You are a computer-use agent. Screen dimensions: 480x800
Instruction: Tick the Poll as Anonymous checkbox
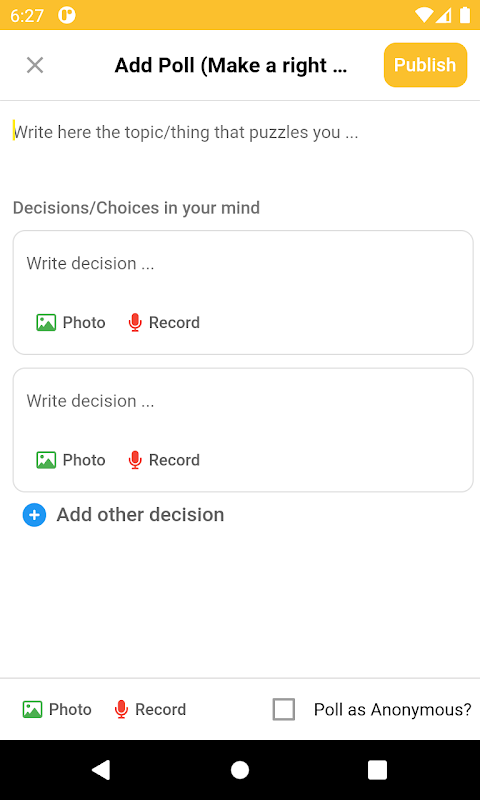284,709
